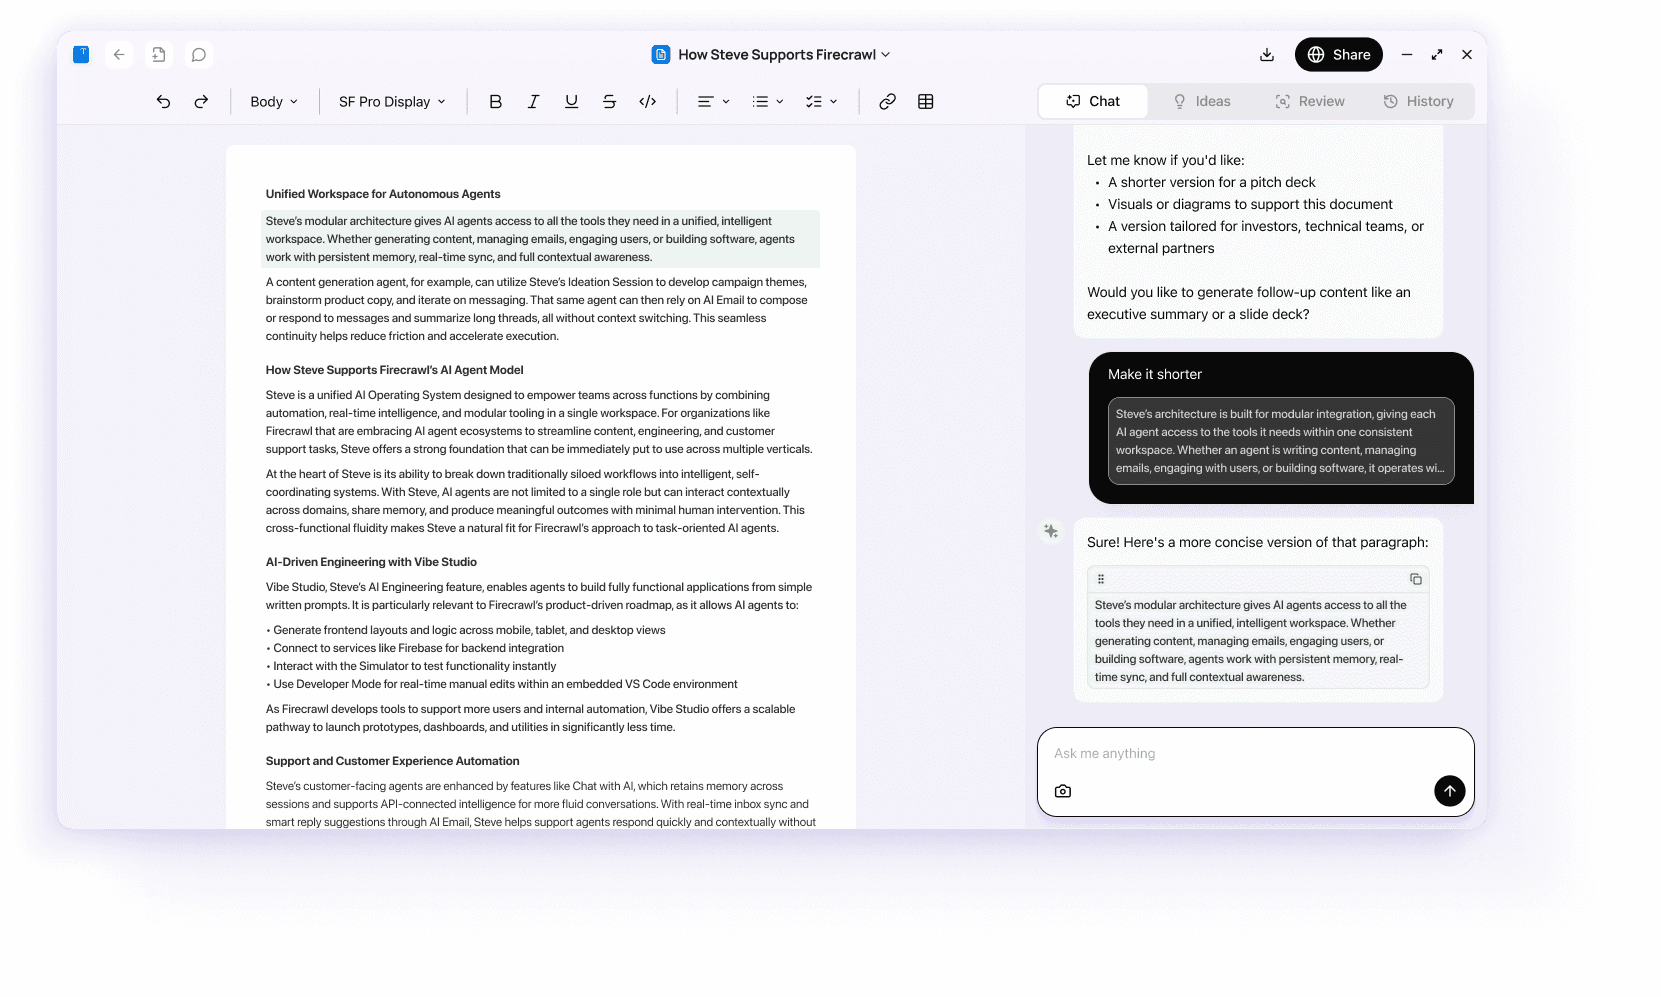Undo the last edit
Image resolution: width=1661 pixels, height=997 pixels.
pos(163,101)
